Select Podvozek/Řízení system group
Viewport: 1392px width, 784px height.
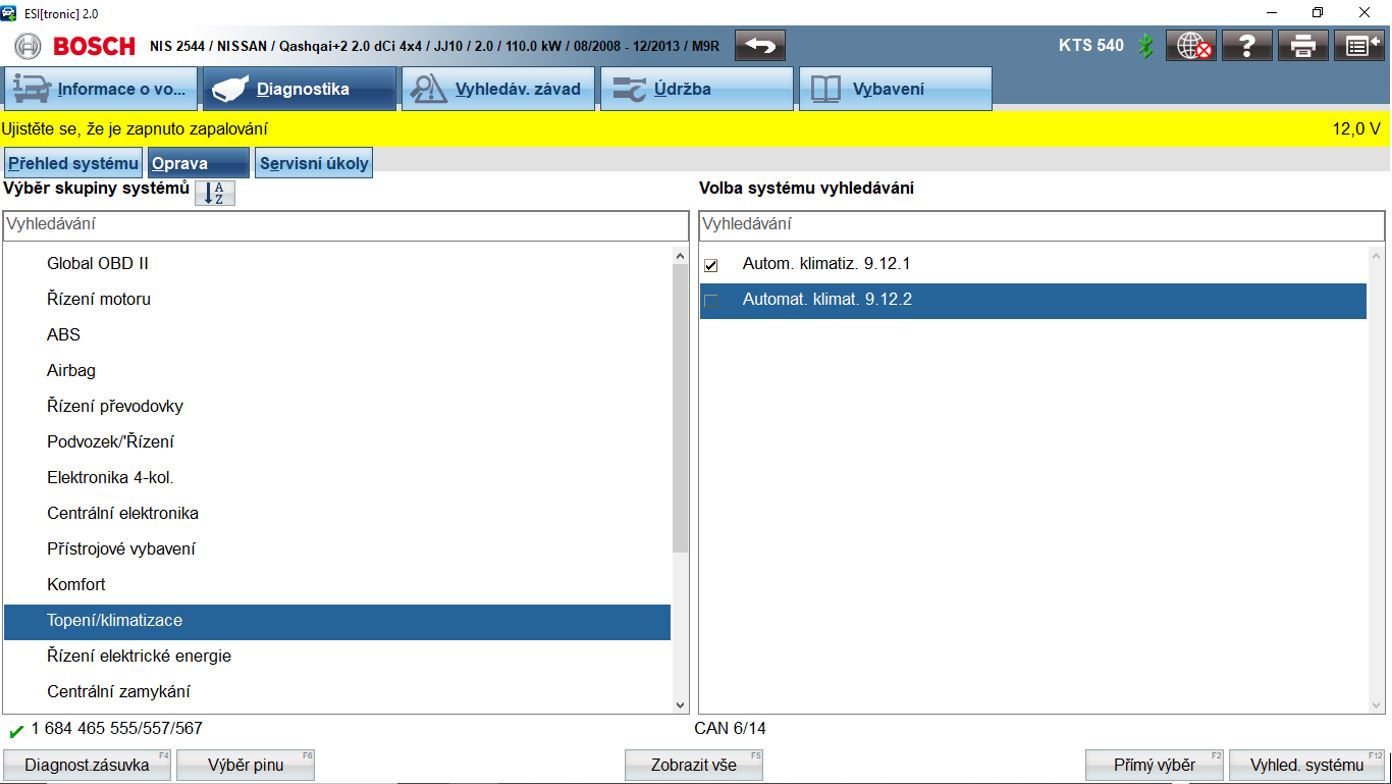click(337, 442)
